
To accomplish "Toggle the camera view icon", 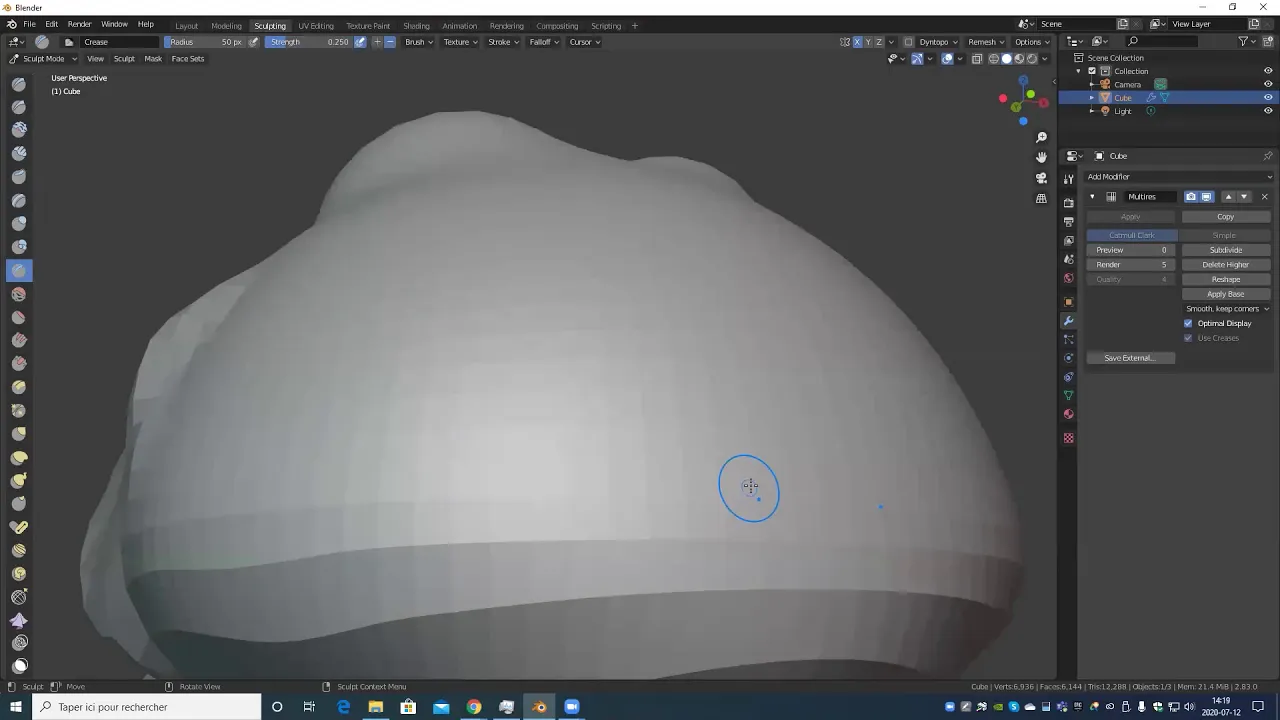I will tap(1041, 178).
